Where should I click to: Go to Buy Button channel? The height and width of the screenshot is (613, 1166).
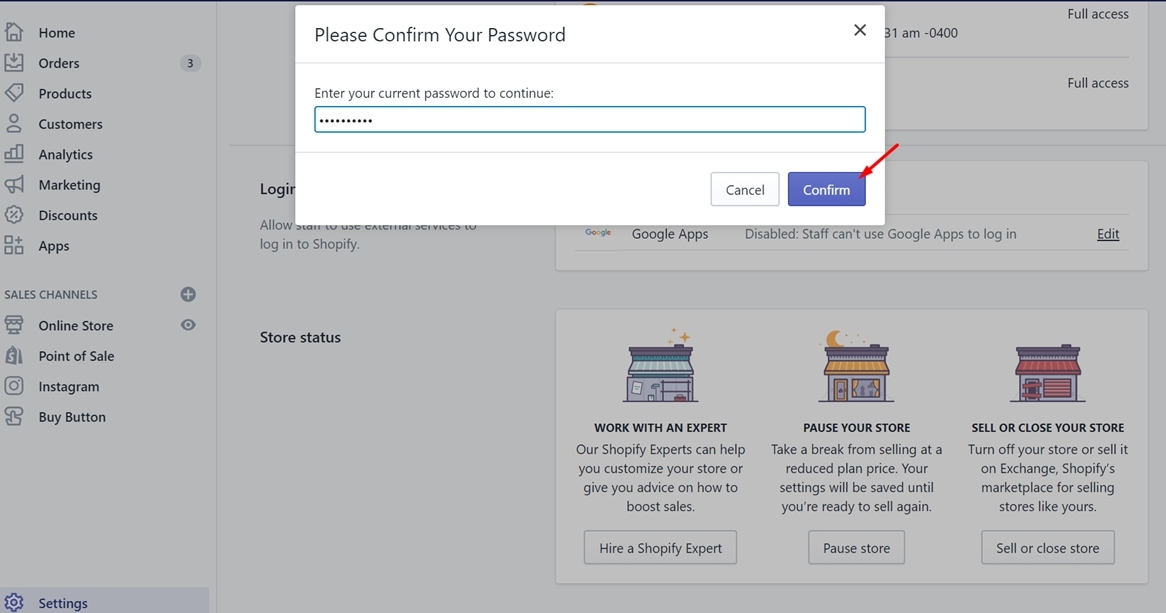click(72, 417)
